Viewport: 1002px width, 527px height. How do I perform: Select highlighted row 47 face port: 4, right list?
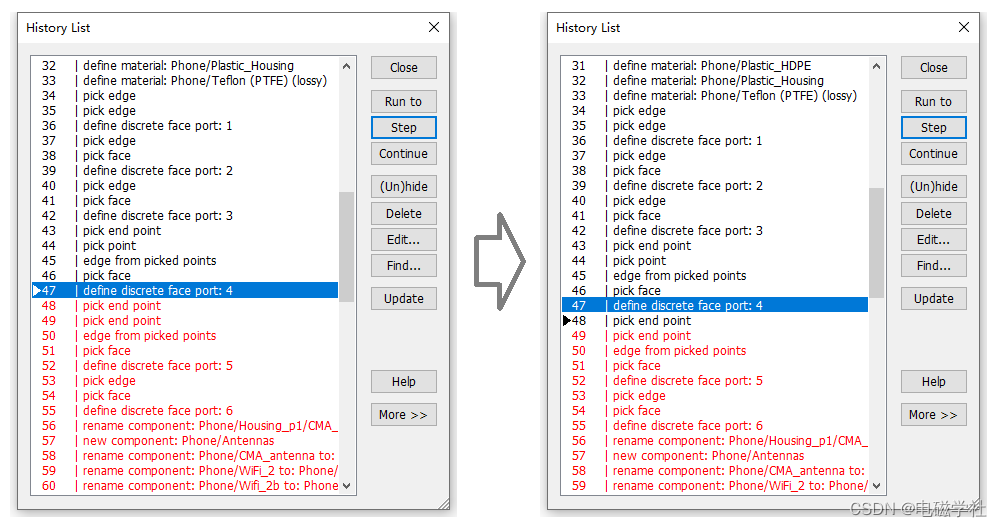point(715,306)
